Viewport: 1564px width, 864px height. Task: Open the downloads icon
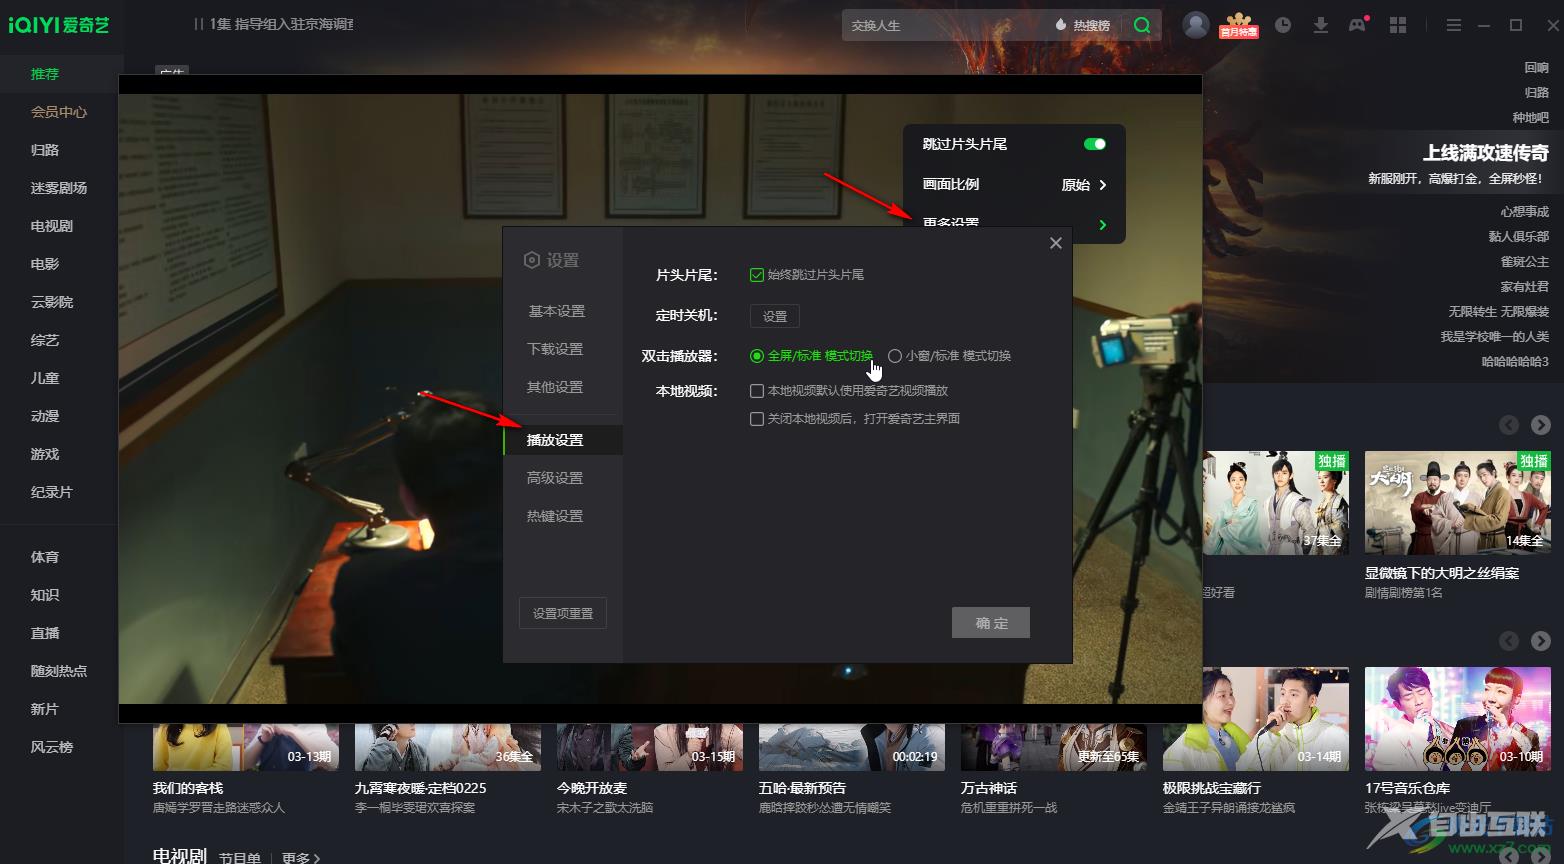click(x=1320, y=25)
